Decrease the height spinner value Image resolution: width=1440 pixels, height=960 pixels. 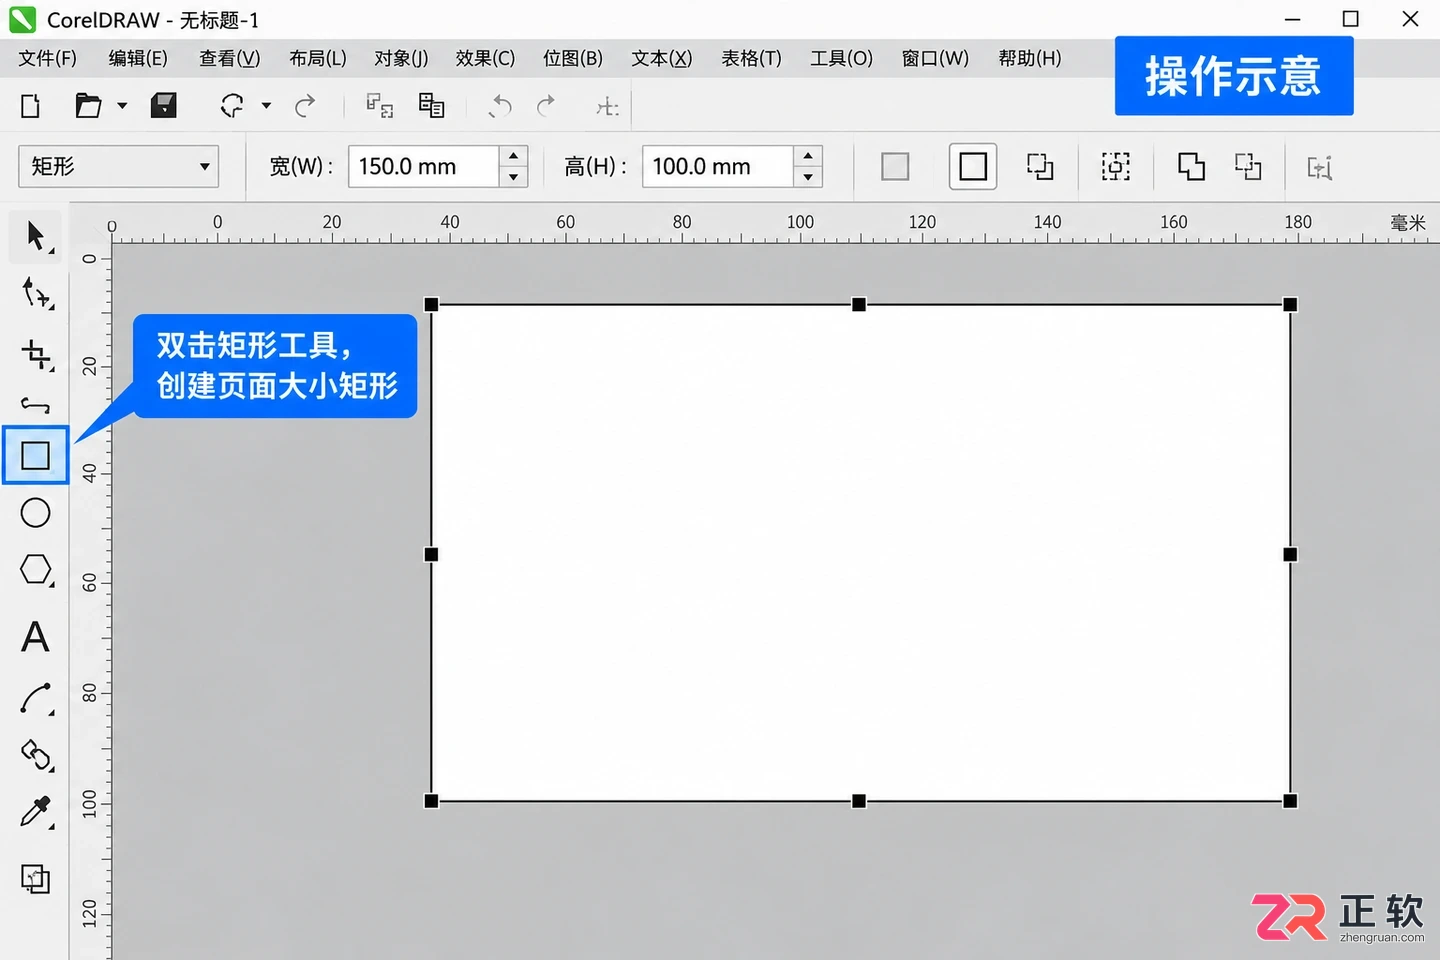tap(808, 177)
